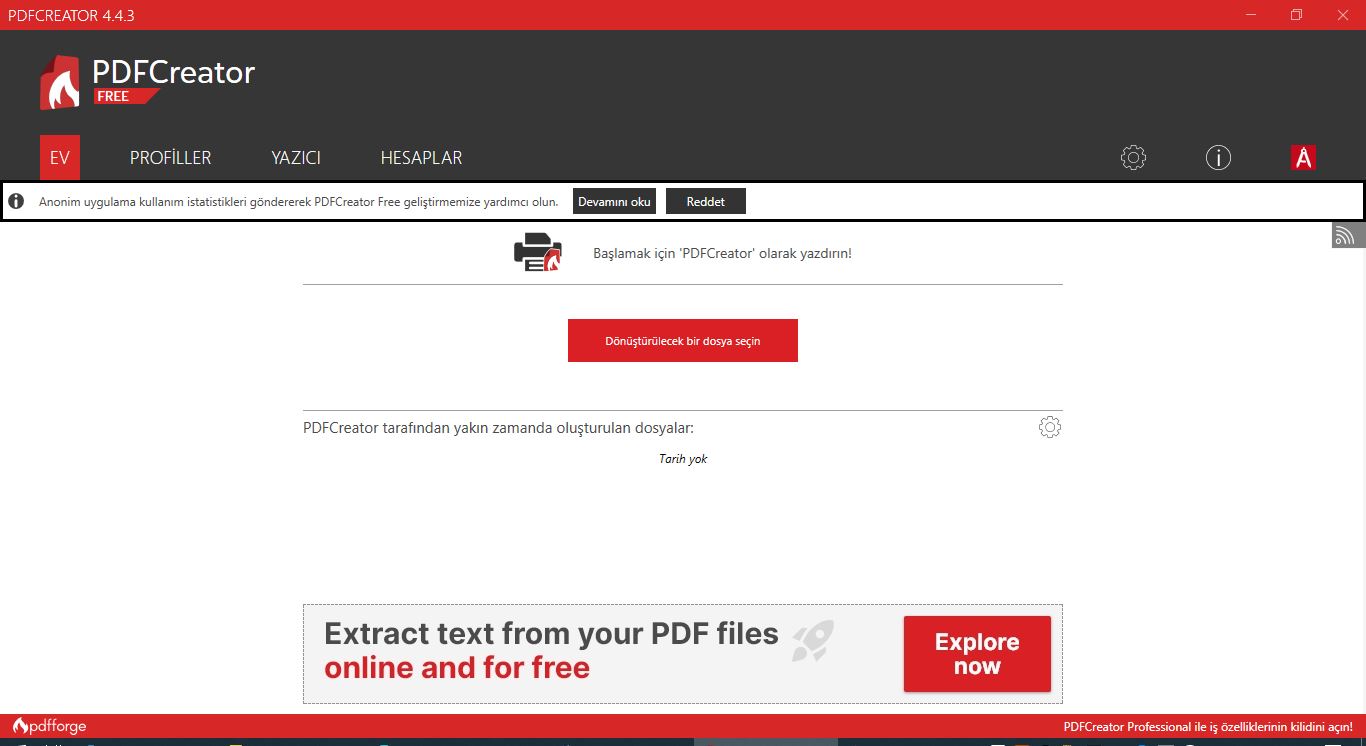
Task: Go to the YAZICI tab
Action: pyautogui.click(x=296, y=158)
